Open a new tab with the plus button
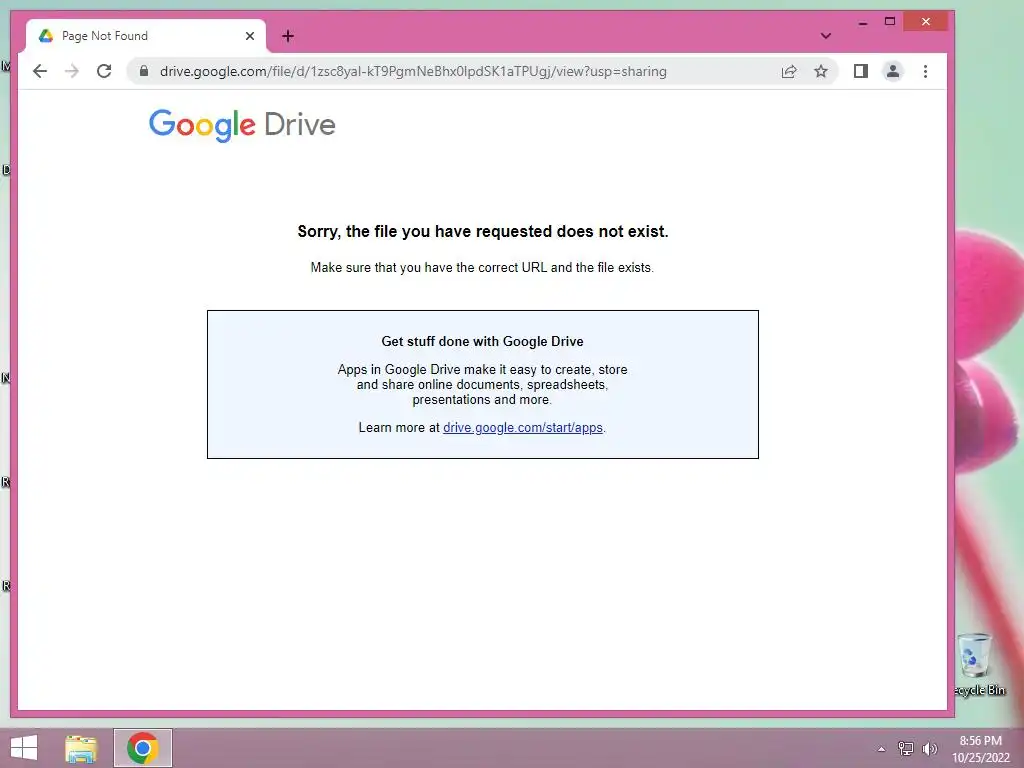This screenshot has height=768, width=1024. (288, 36)
